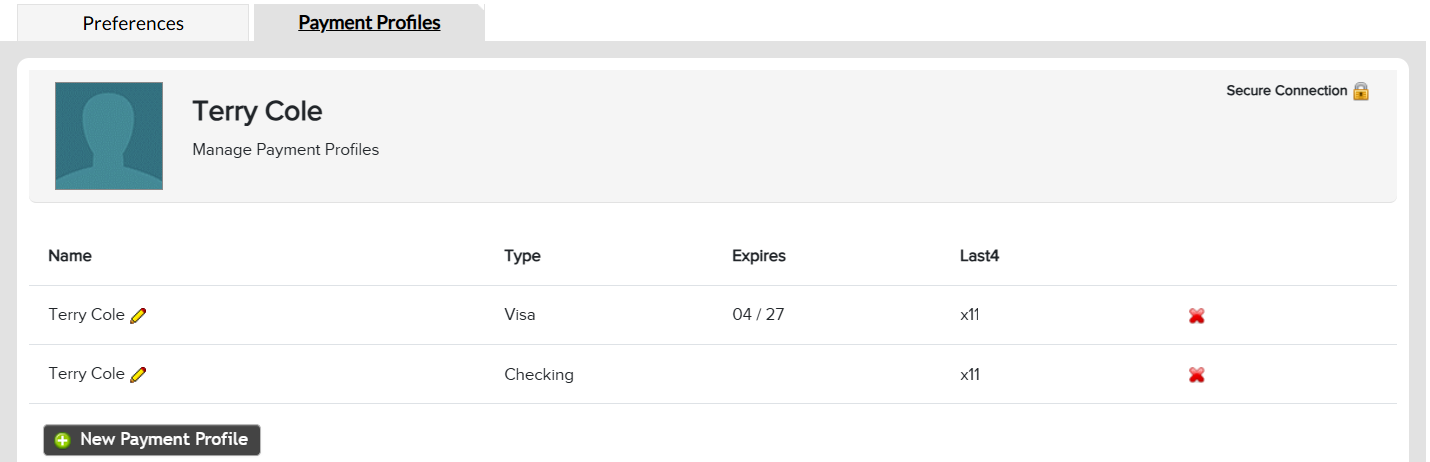Click the Terry Cole name in Visa row
Screen dimensions: 1430x462
coord(86,314)
